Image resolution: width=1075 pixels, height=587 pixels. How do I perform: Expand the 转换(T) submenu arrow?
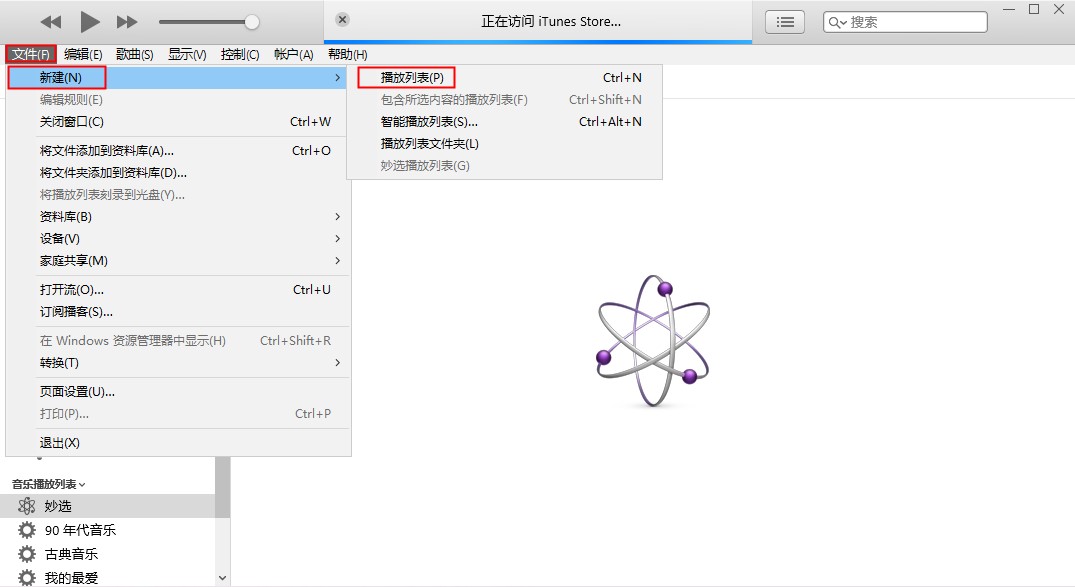tap(337, 362)
